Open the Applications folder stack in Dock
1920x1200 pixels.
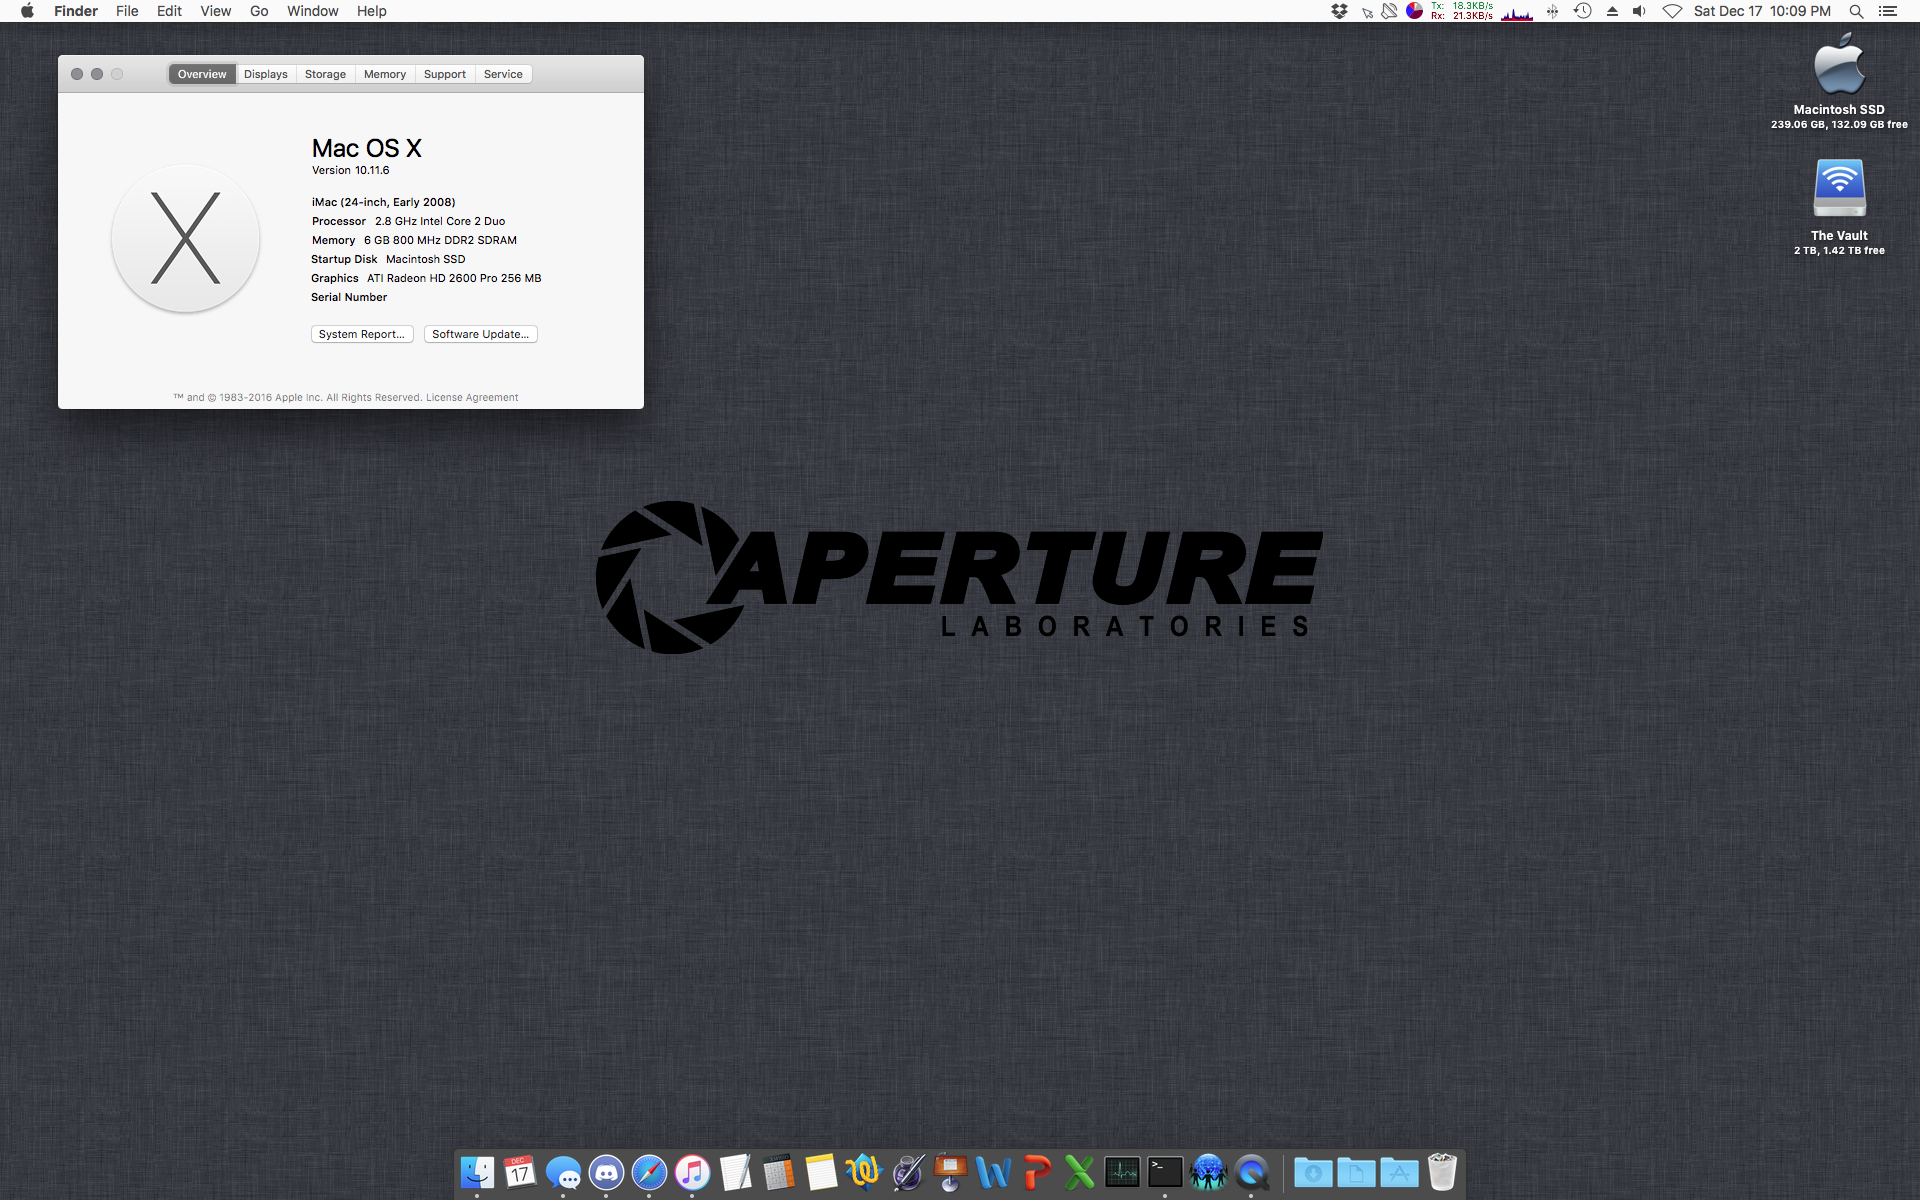(1399, 1172)
